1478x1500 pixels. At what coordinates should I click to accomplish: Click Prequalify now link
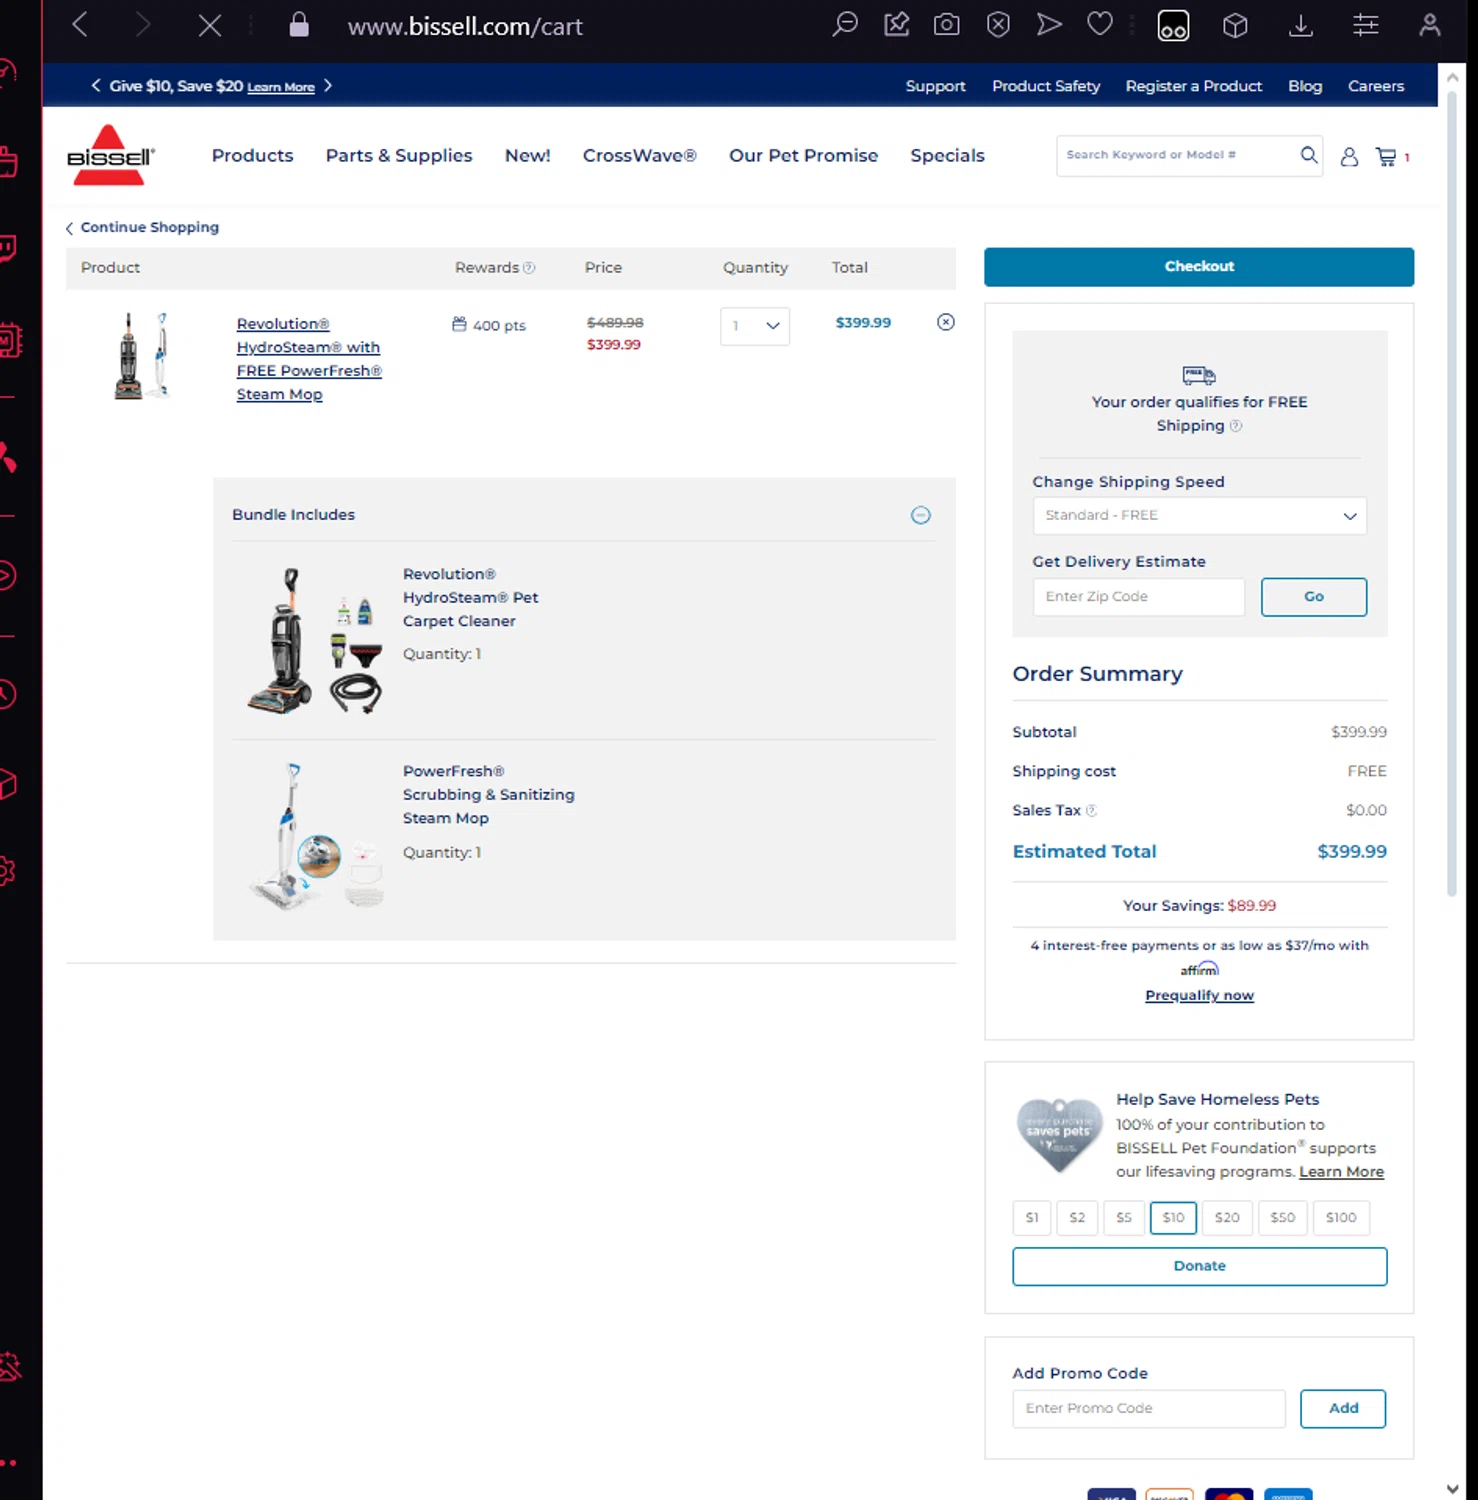[1199, 995]
